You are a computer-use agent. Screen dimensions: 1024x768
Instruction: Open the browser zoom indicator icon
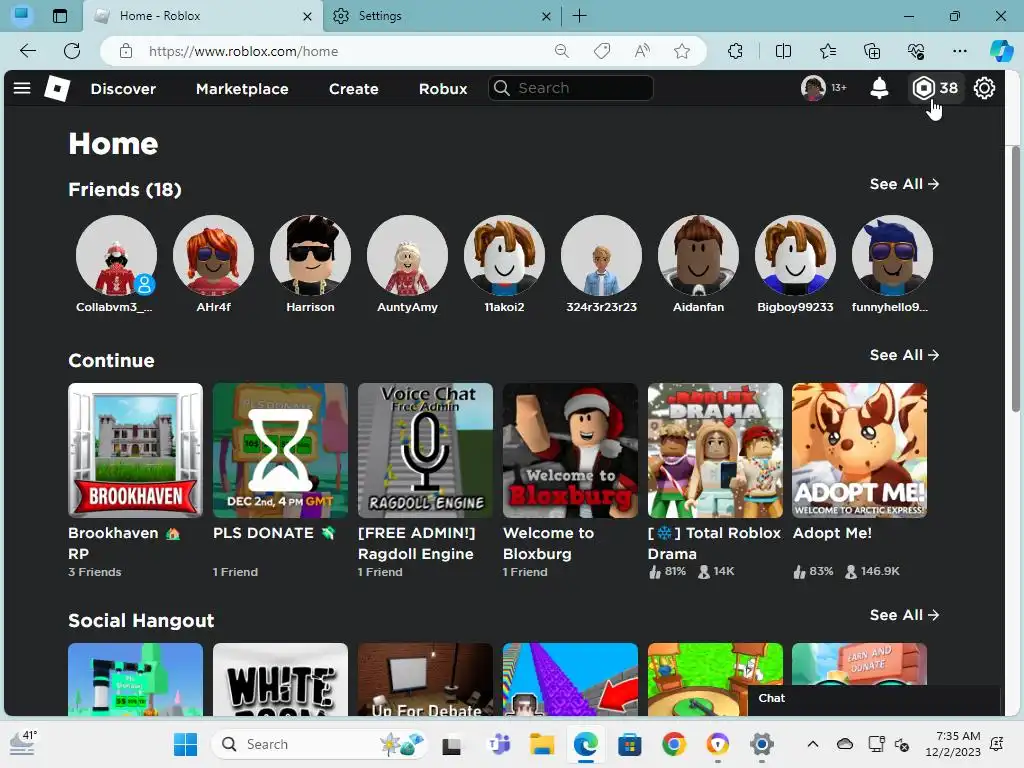pyautogui.click(x=562, y=51)
